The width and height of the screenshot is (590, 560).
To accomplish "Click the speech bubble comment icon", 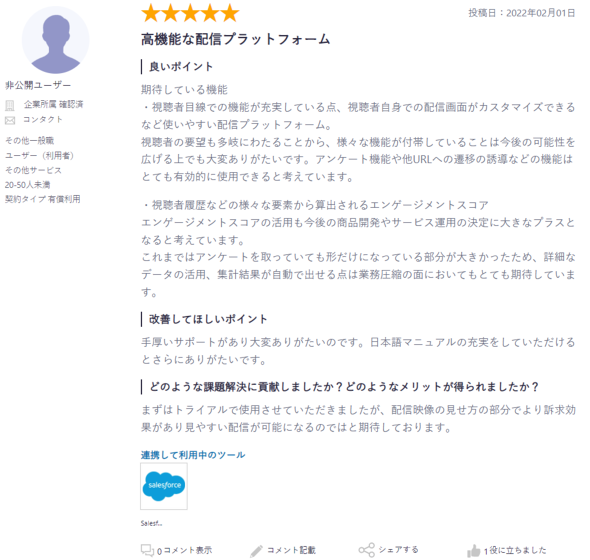I will tap(147, 551).
